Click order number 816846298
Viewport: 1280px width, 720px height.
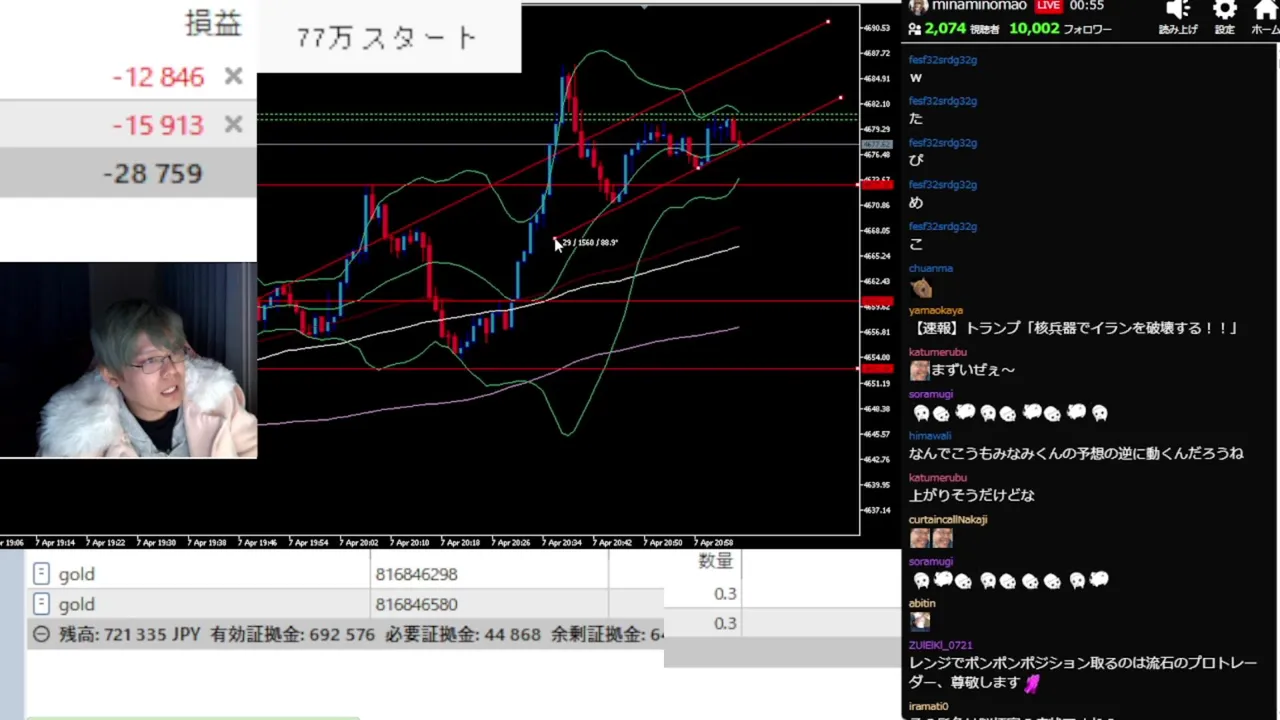click(x=416, y=574)
